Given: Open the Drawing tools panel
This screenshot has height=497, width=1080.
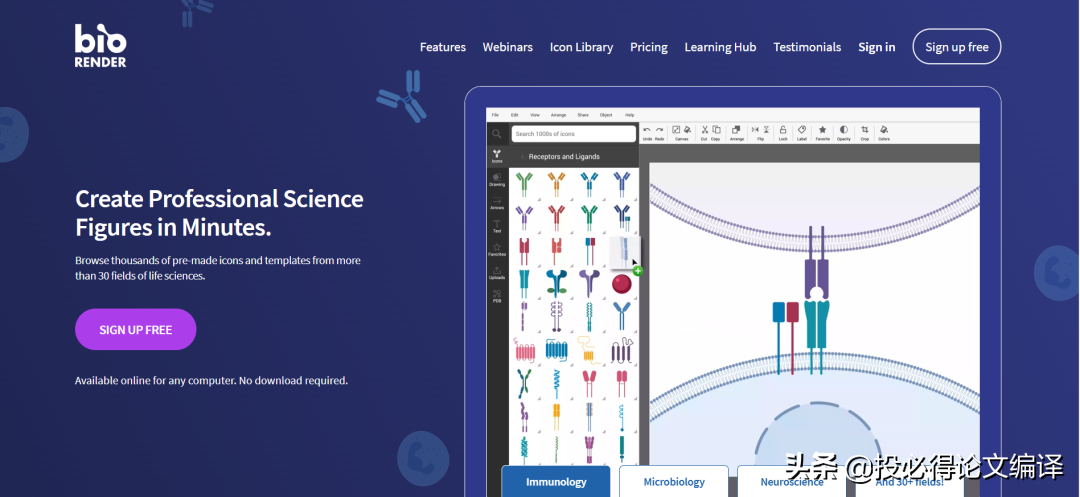Looking at the screenshot, I should pyautogui.click(x=497, y=180).
